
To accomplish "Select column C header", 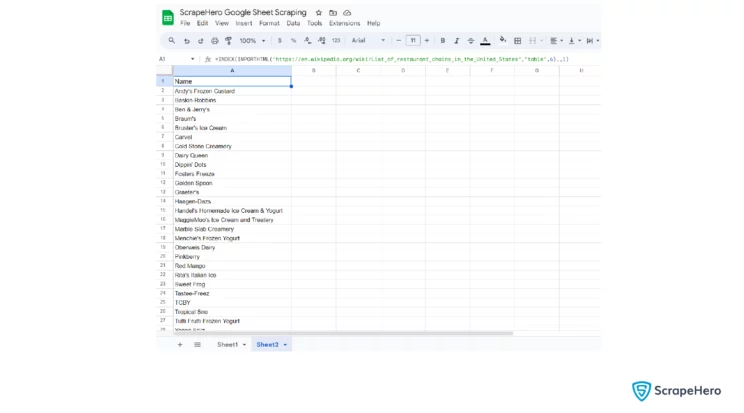I will tap(358, 70).
